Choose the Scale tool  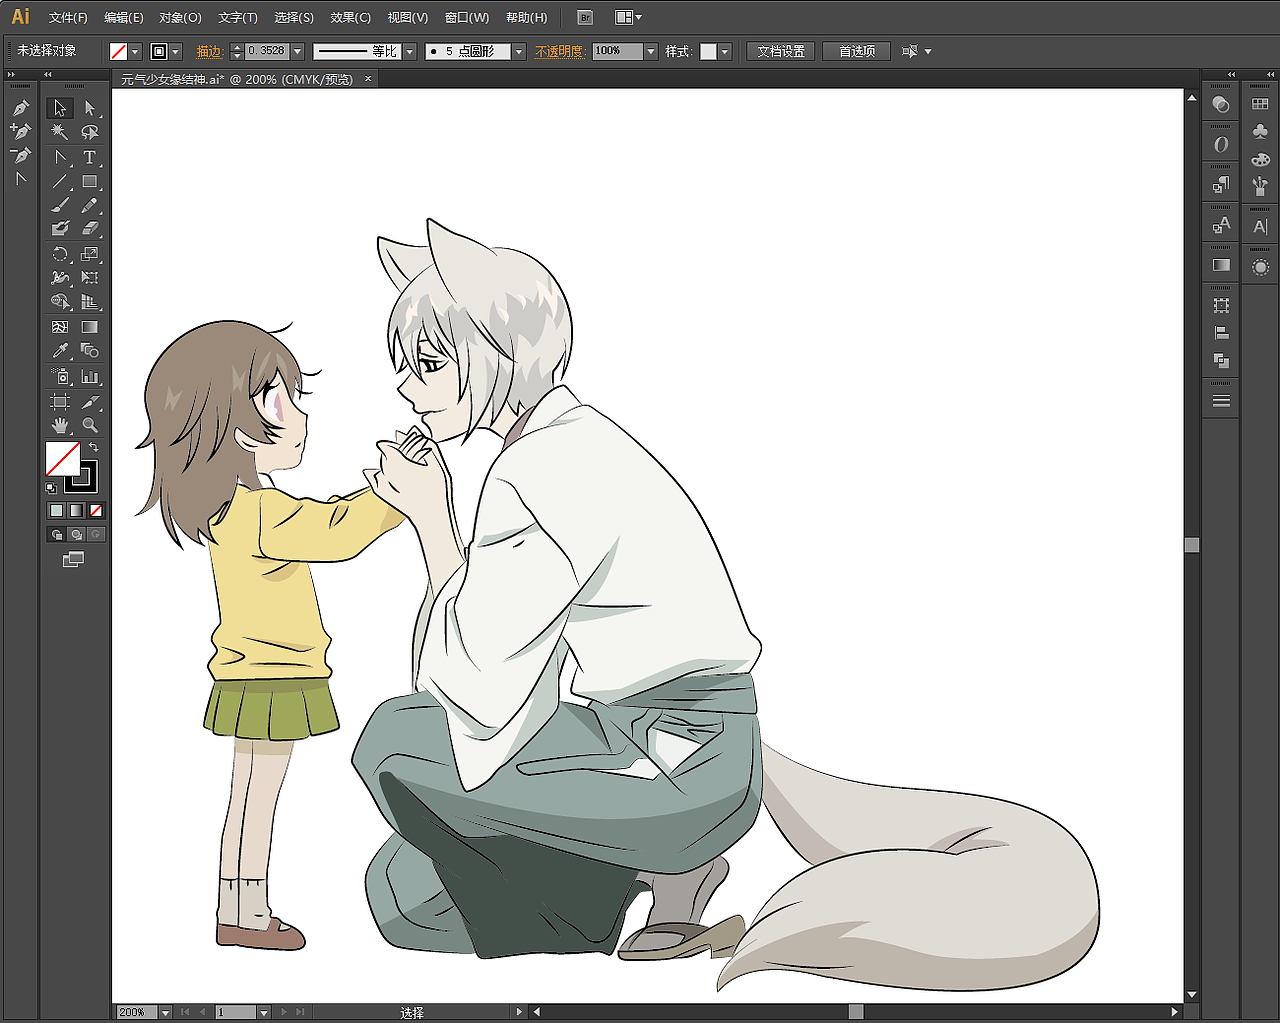pos(90,254)
